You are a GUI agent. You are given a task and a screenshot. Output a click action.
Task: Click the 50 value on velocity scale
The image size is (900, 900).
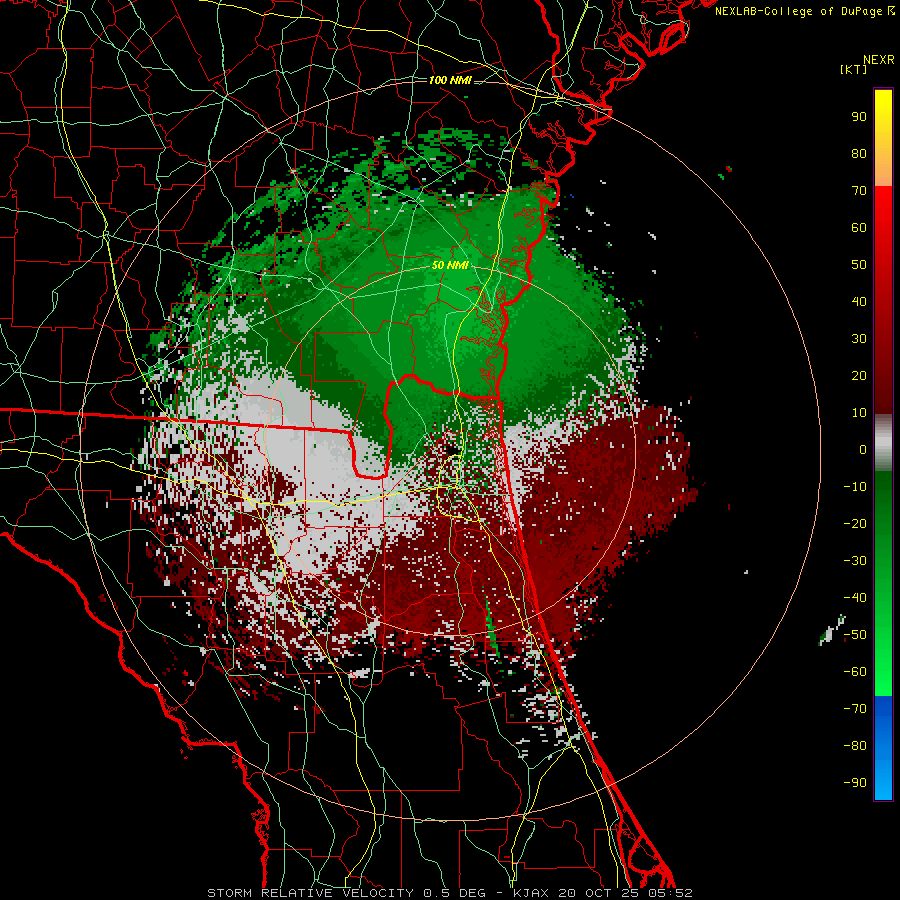[859, 265]
